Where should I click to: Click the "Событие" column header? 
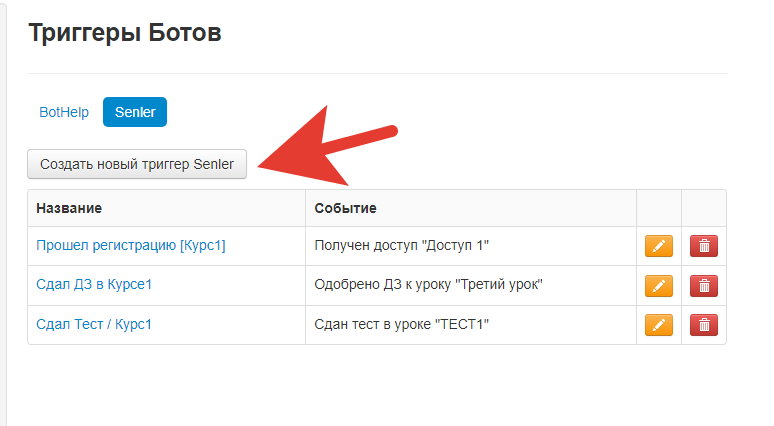(x=346, y=208)
